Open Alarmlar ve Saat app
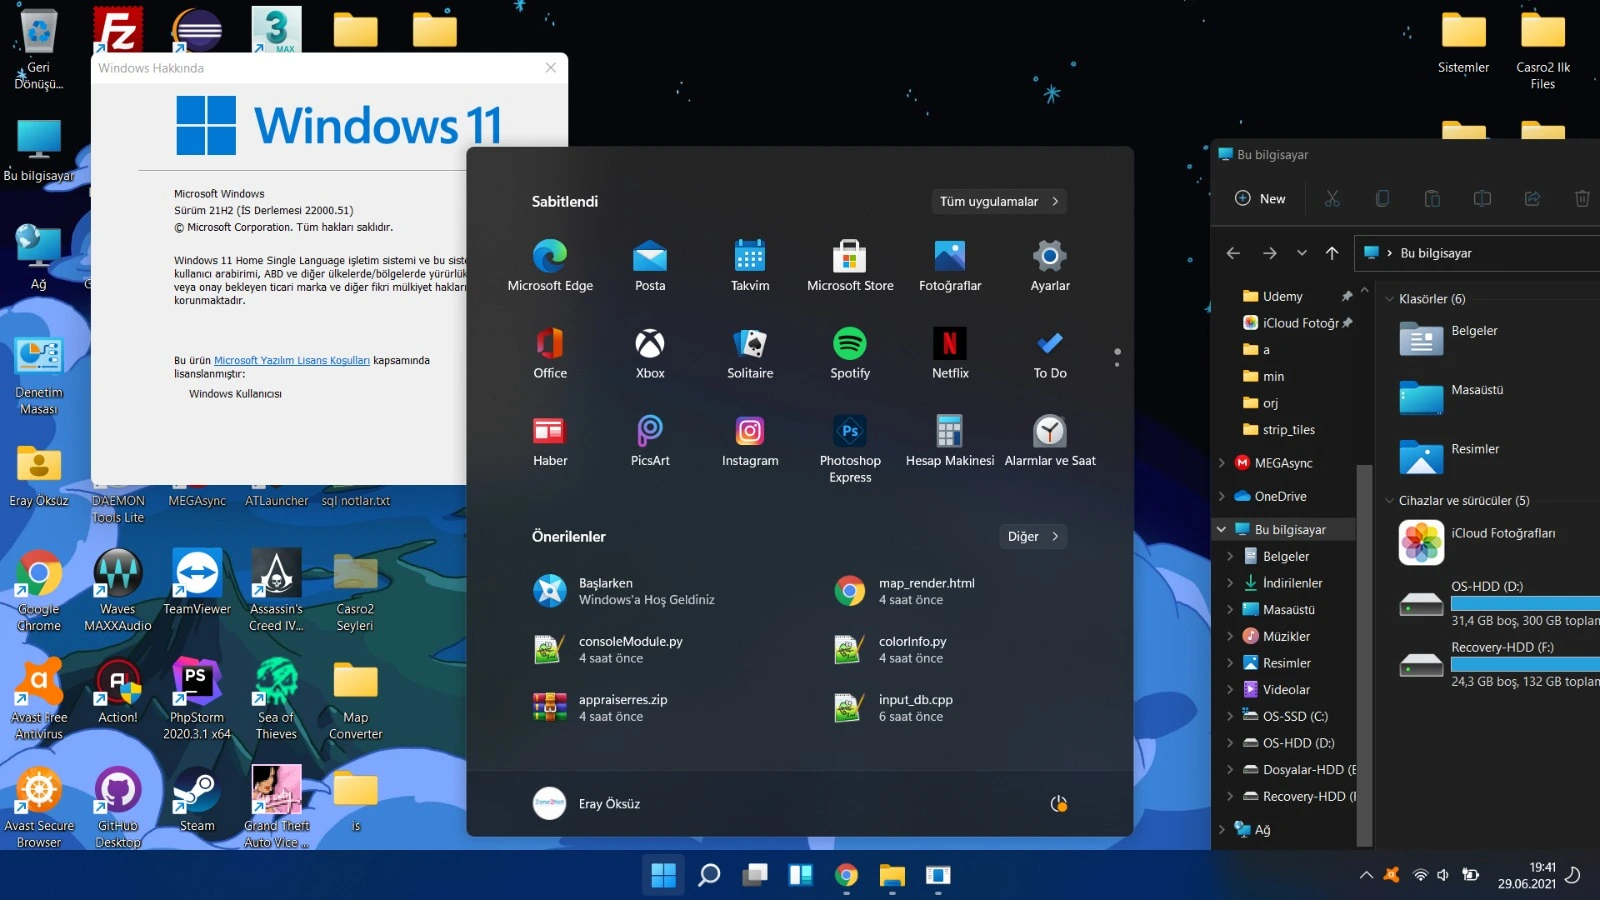This screenshot has width=1600, height=900. click(x=1050, y=441)
